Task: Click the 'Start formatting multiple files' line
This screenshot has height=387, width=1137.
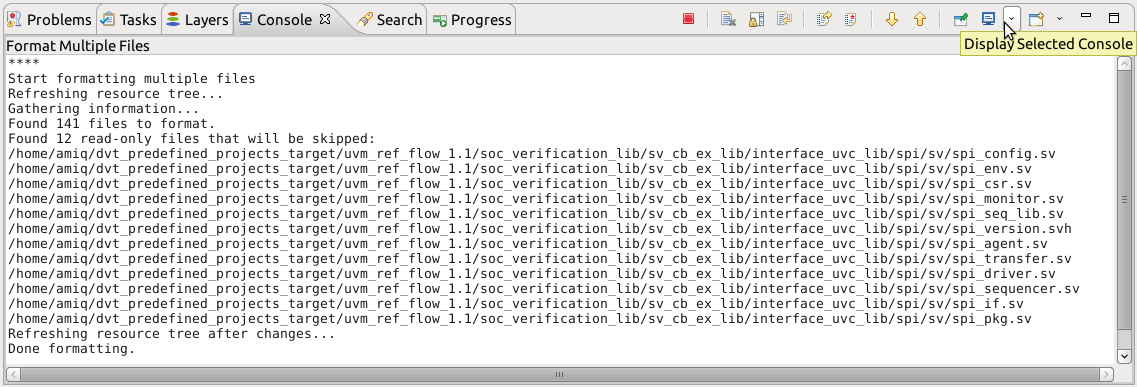Action: (x=131, y=78)
